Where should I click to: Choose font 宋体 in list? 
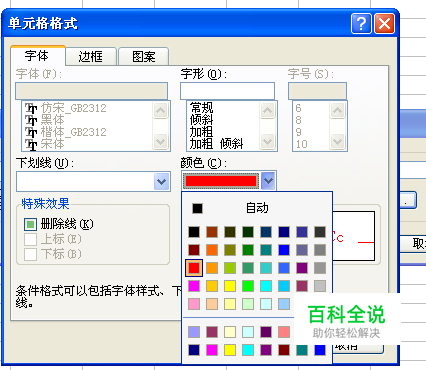click(53, 144)
